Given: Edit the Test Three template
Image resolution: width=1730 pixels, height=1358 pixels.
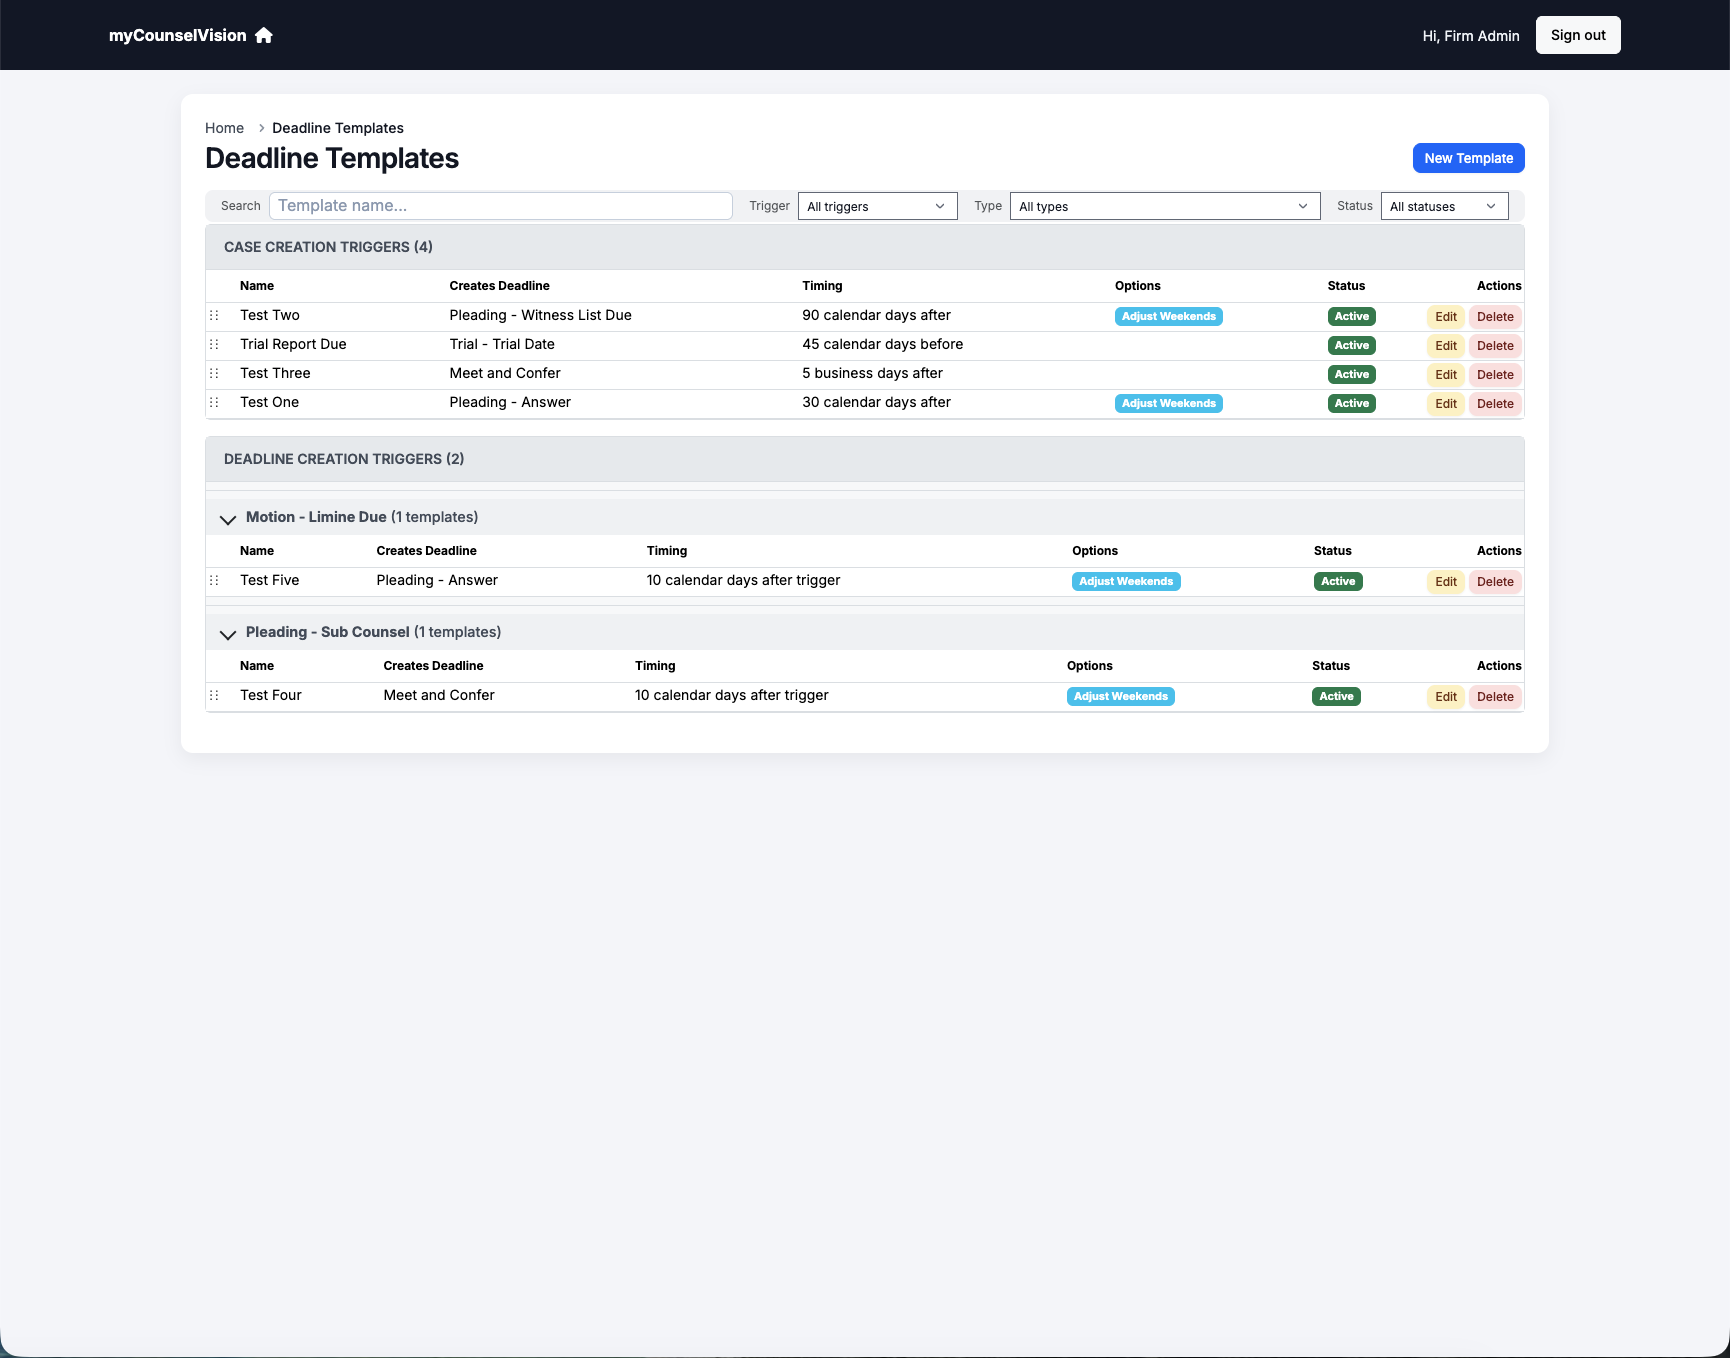Looking at the screenshot, I should 1445,374.
